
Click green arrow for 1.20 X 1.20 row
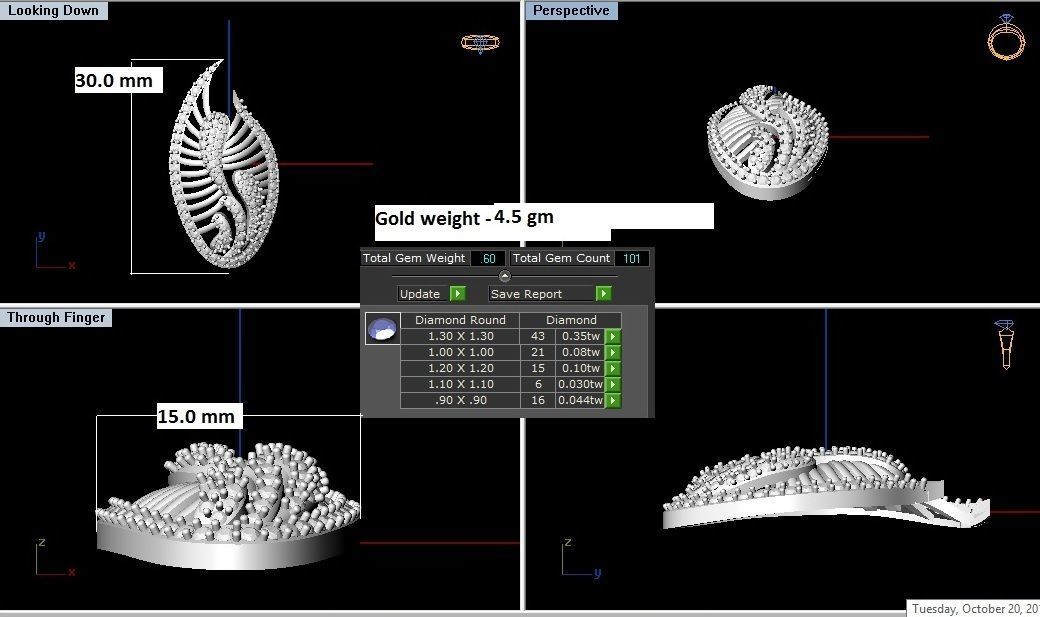click(x=613, y=368)
